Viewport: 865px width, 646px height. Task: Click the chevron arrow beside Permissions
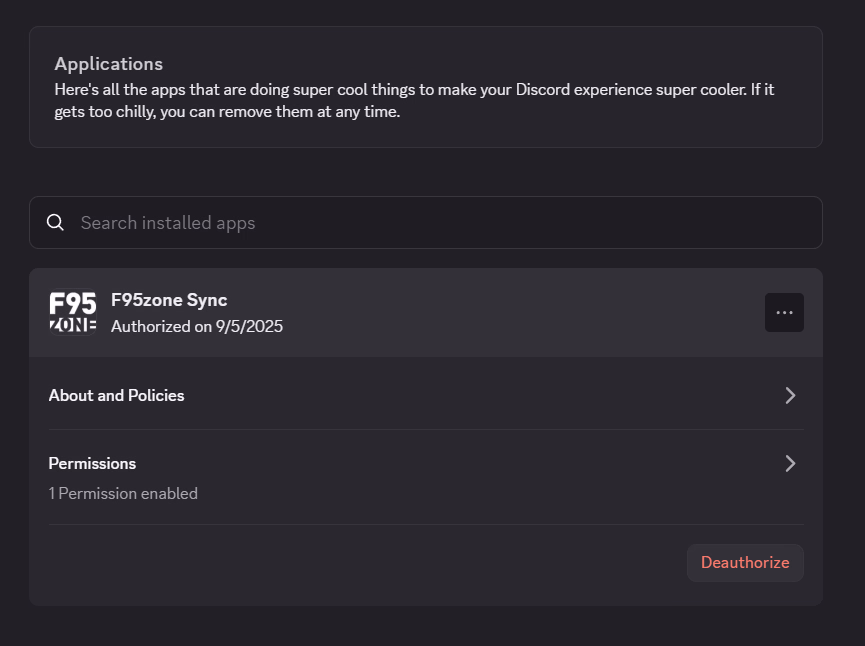pos(790,463)
